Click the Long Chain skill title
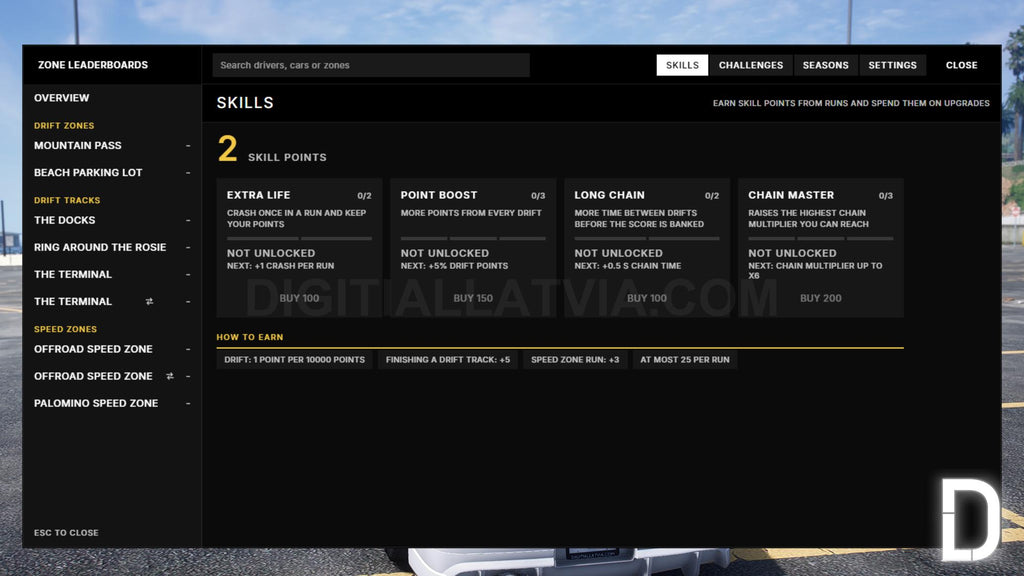 pyautogui.click(x=609, y=195)
